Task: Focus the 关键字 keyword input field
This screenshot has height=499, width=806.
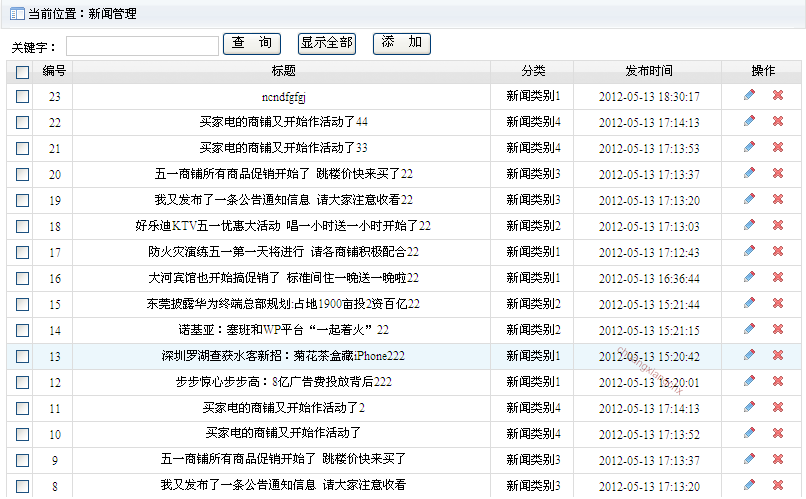Action: (142, 46)
